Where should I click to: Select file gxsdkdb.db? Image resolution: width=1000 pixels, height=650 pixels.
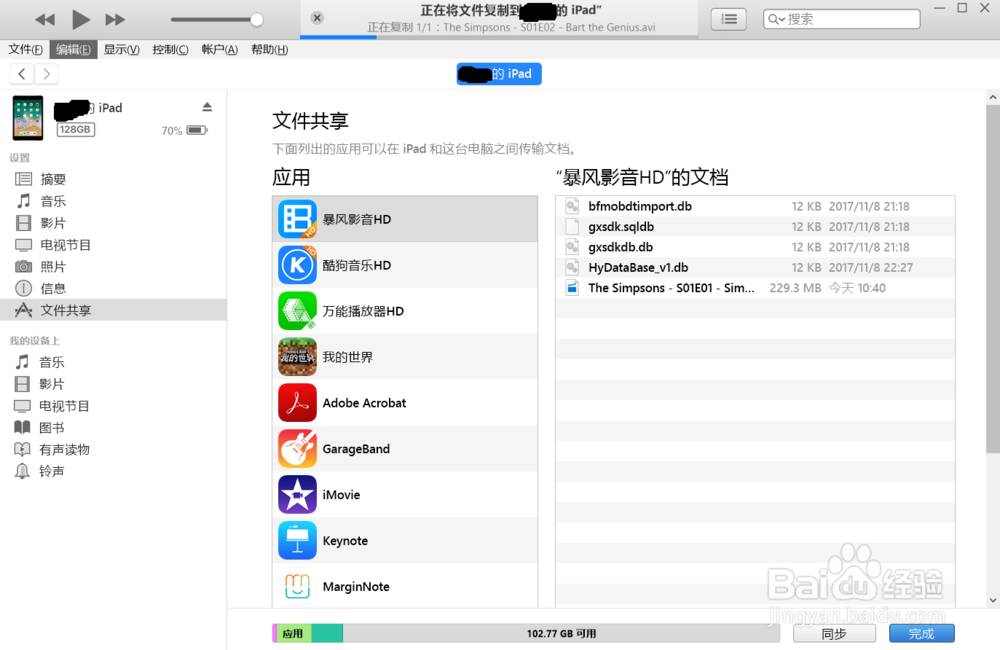click(x=755, y=247)
